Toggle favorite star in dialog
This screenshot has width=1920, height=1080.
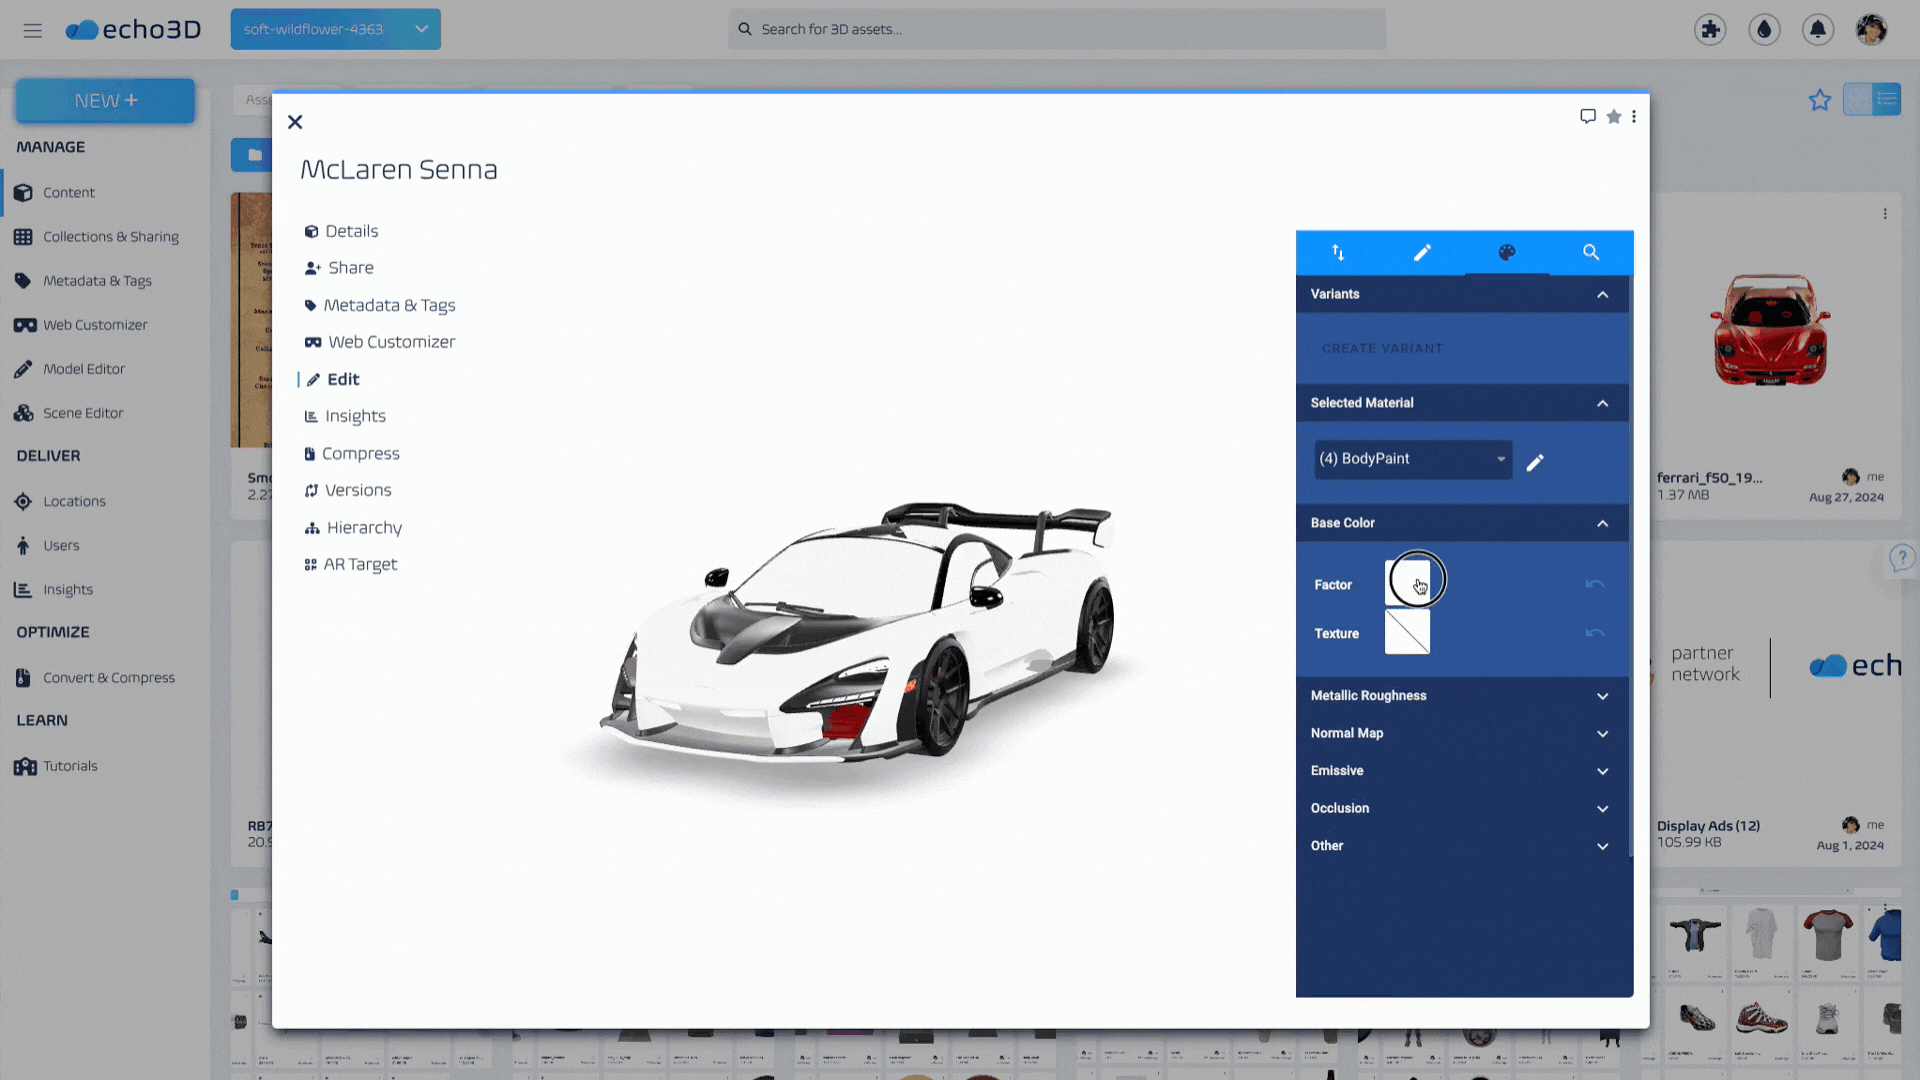point(1613,117)
